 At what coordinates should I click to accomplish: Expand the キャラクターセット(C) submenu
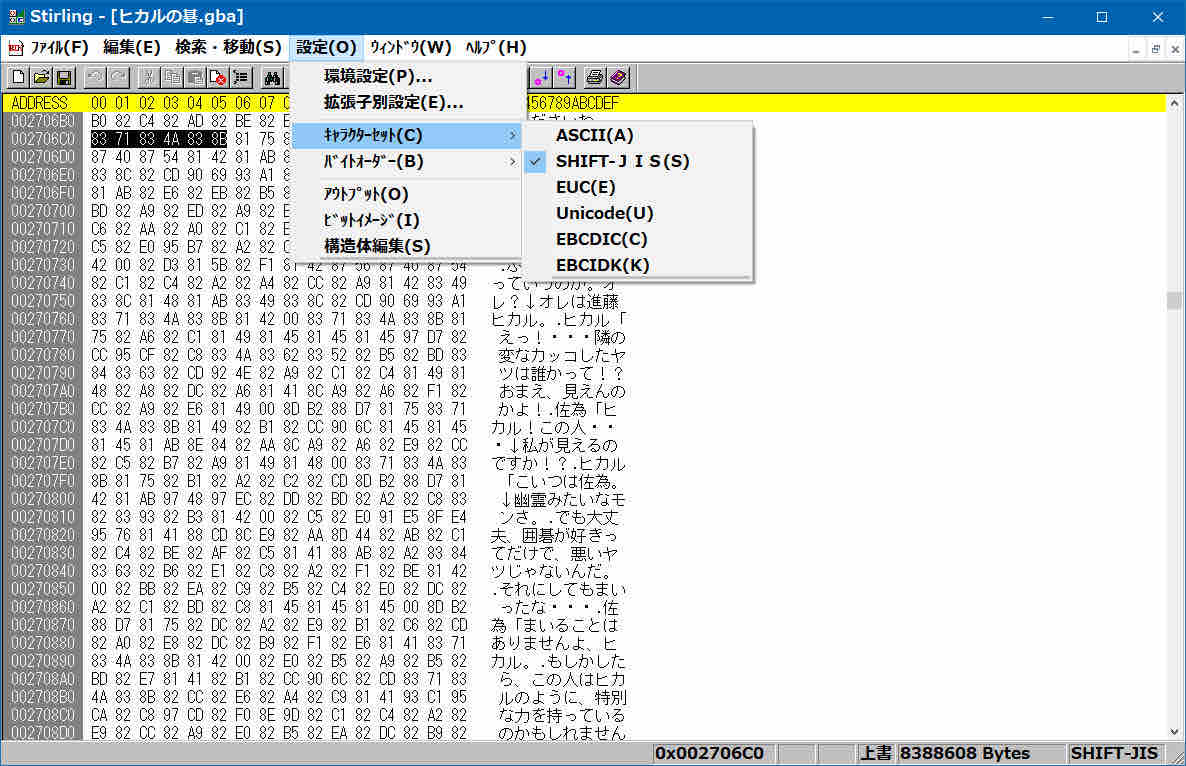tap(407, 135)
